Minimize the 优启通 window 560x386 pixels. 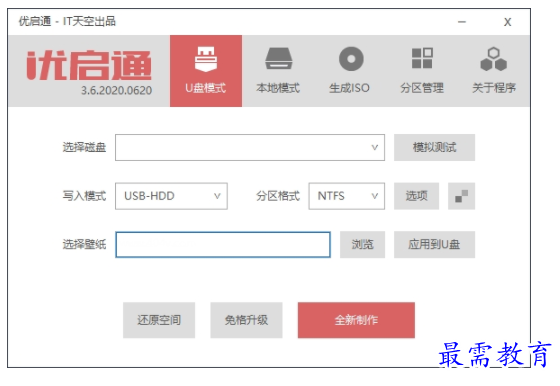click(x=462, y=22)
